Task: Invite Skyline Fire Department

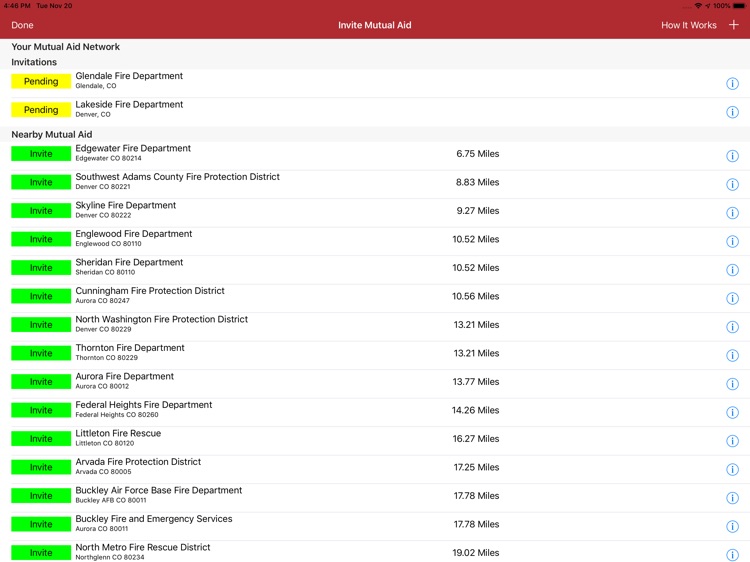Action: tap(41, 211)
